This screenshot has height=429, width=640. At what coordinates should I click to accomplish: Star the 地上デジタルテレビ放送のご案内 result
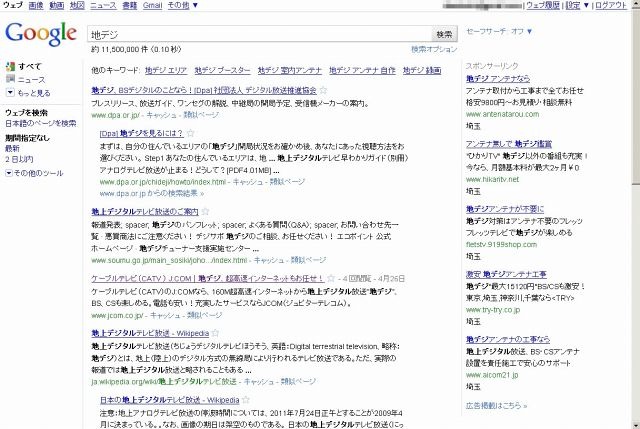tap(206, 211)
